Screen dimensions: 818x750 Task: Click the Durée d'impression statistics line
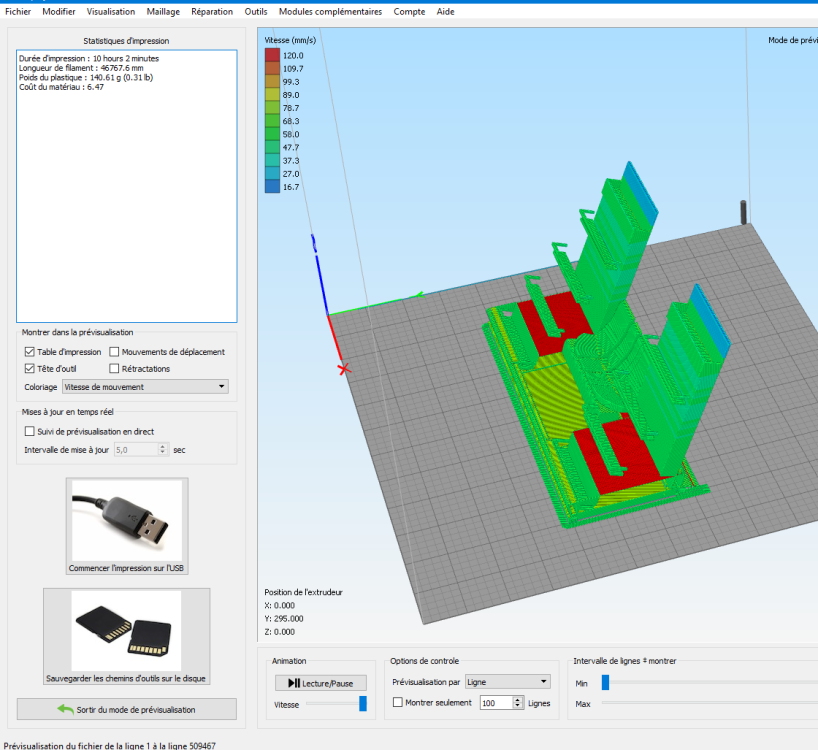click(89, 58)
